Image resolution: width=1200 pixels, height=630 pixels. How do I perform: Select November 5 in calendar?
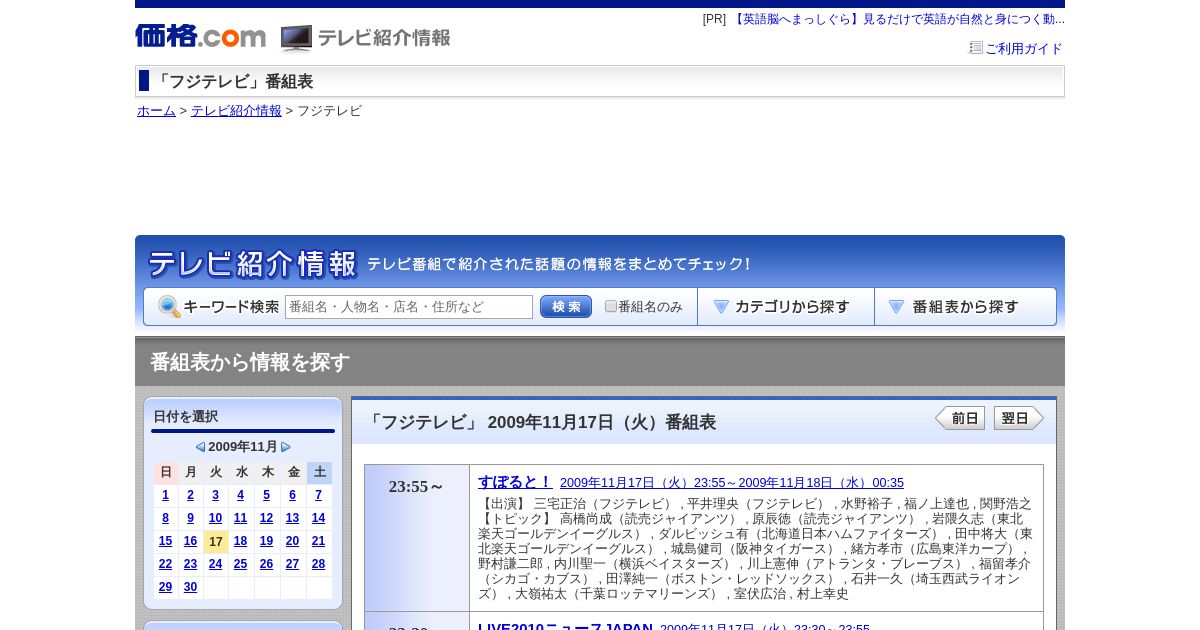[266, 495]
